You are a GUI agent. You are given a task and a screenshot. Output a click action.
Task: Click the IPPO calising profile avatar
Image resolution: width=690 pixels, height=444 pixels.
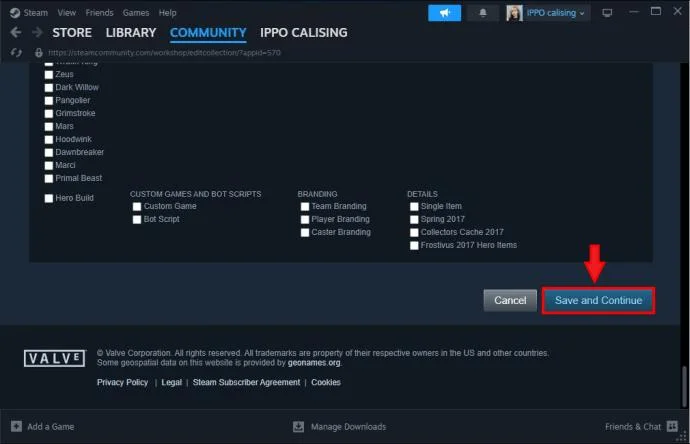click(514, 13)
